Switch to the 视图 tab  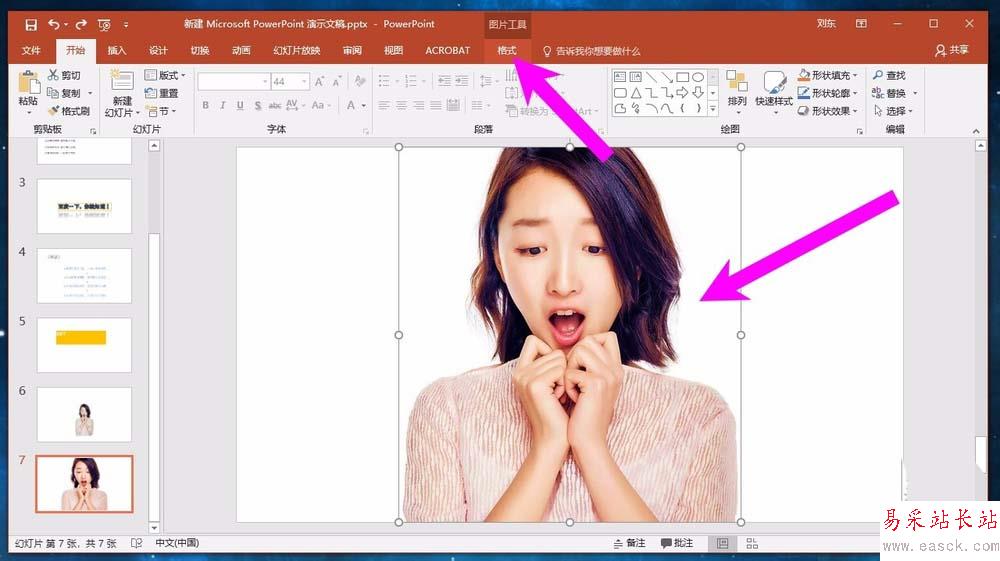[393, 50]
